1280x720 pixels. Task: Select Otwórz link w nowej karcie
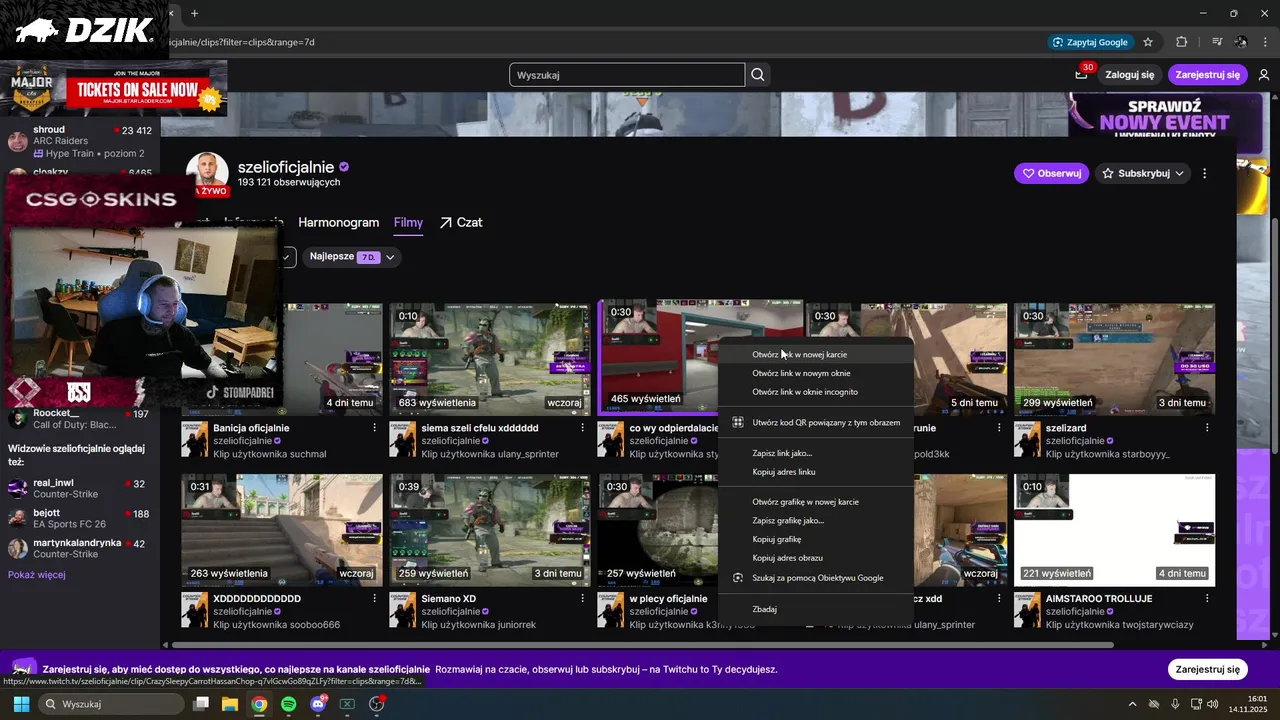[815, 354]
